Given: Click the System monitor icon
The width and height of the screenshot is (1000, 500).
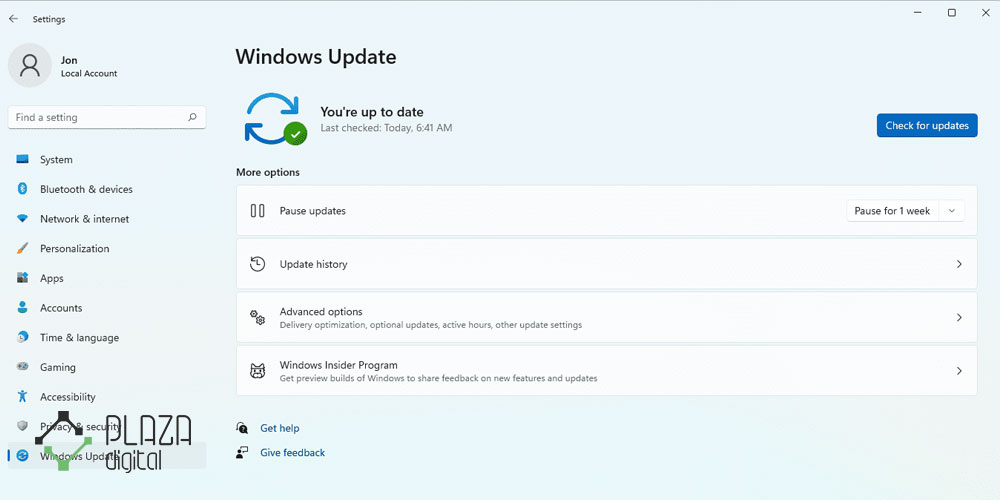Looking at the screenshot, I should 22,159.
